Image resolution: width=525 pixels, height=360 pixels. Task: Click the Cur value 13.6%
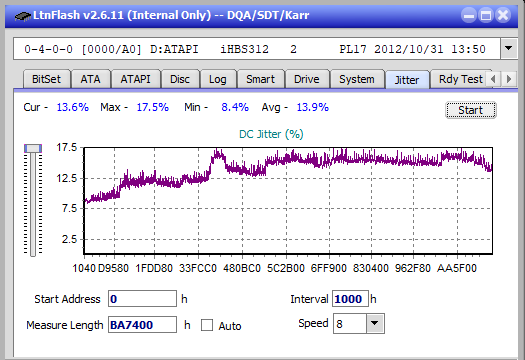(x=72, y=107)
